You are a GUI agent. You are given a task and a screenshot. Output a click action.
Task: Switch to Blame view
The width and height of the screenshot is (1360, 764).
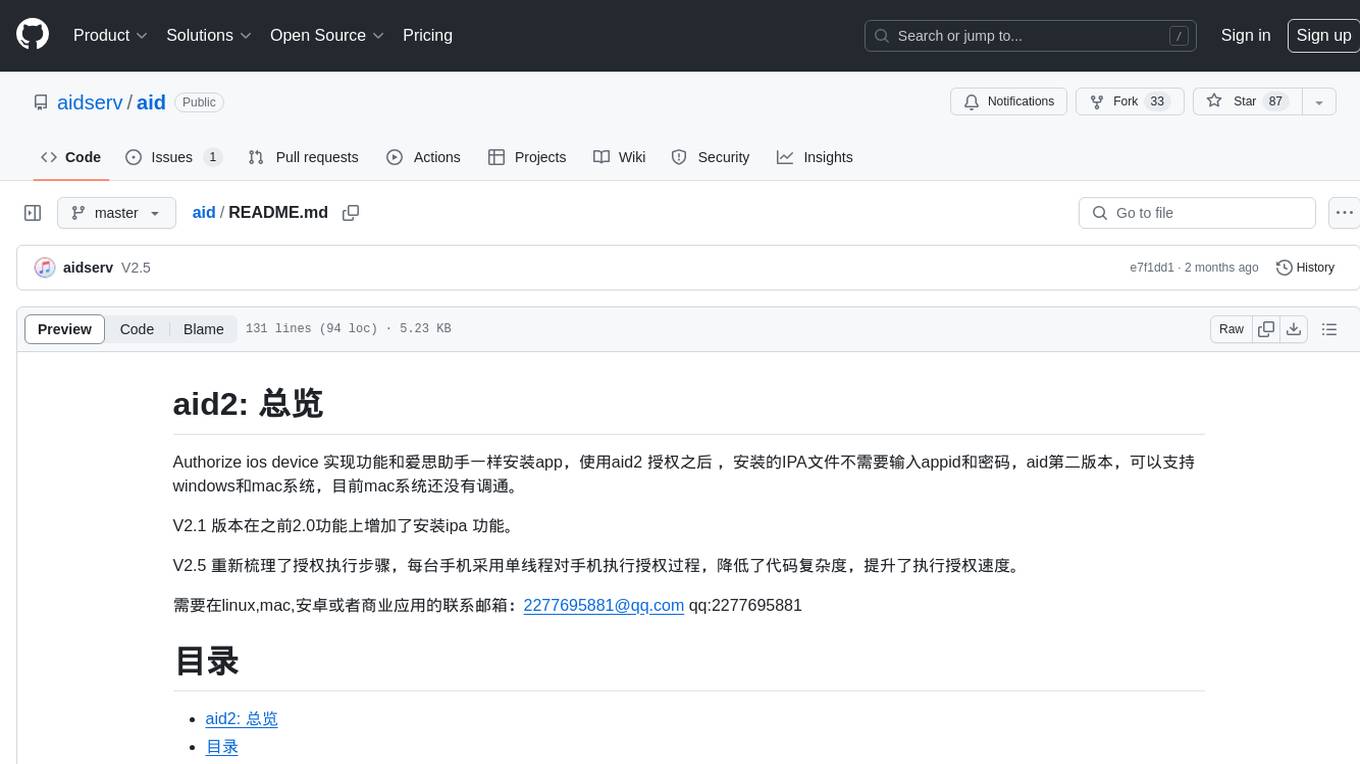203,329
